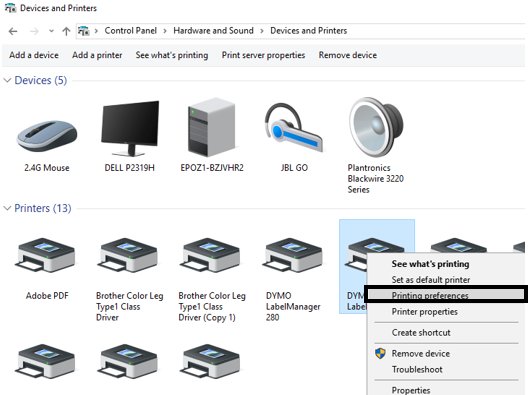The height and width of the screenshot is (395, 532).
Task: Go back with the back arrow
Action: pyautogui.click(x=13, y=32)
